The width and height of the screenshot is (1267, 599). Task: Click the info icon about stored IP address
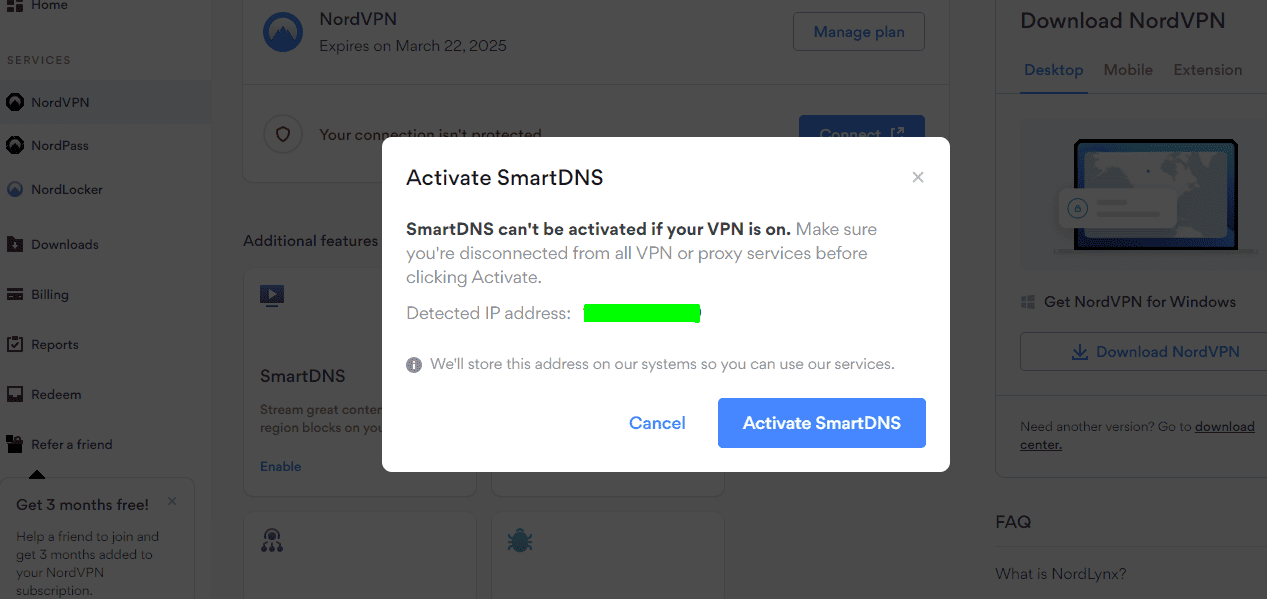tap(414, 364)
